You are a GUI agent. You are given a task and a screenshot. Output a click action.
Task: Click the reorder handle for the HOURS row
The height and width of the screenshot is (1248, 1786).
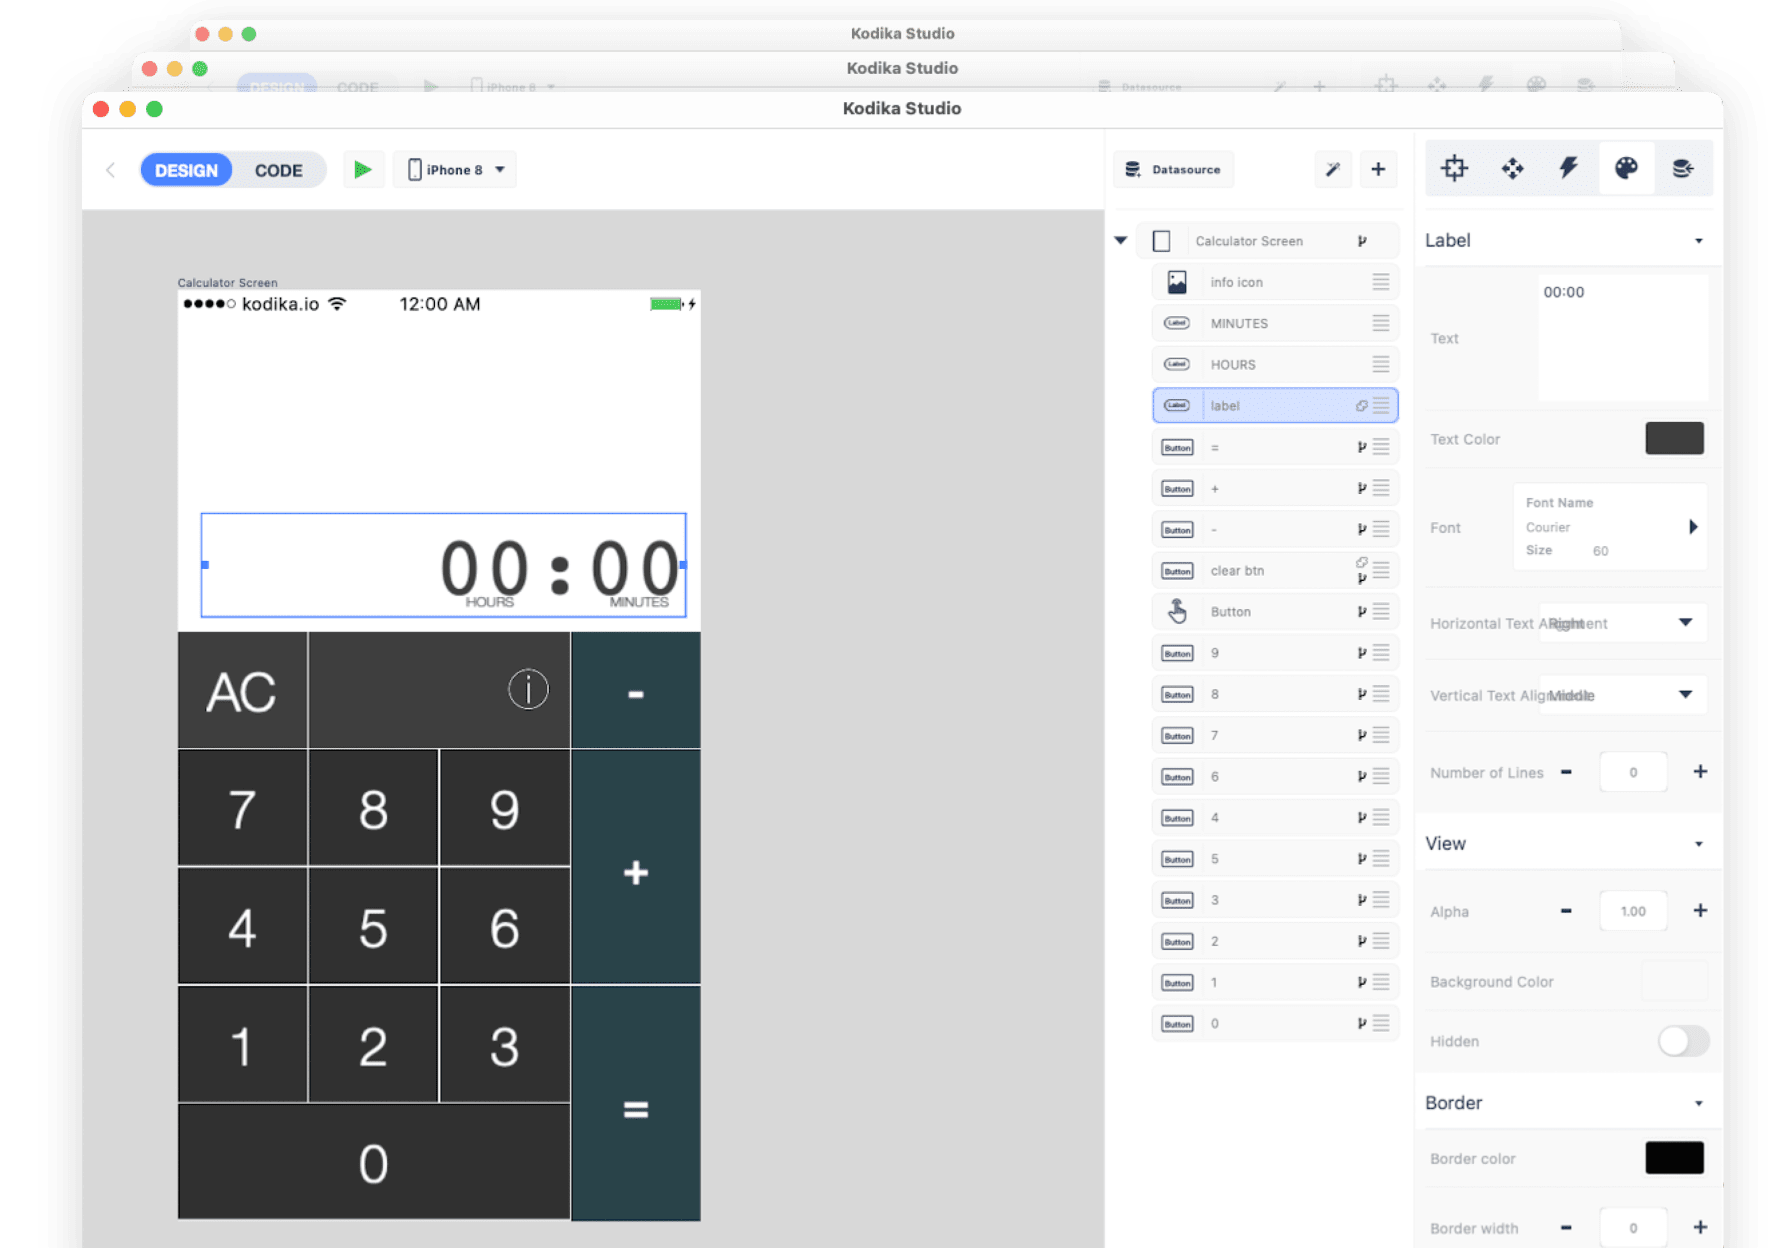point(1381,364)
